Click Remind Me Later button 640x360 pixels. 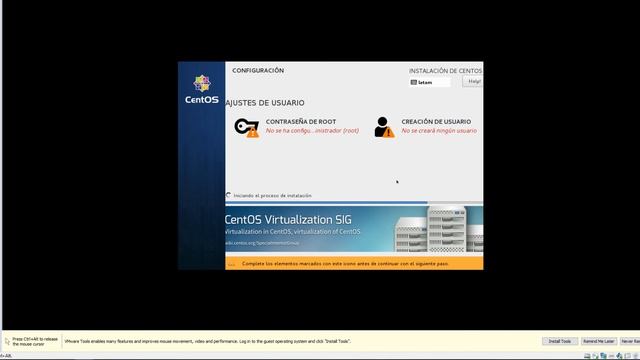click(598, 341)
